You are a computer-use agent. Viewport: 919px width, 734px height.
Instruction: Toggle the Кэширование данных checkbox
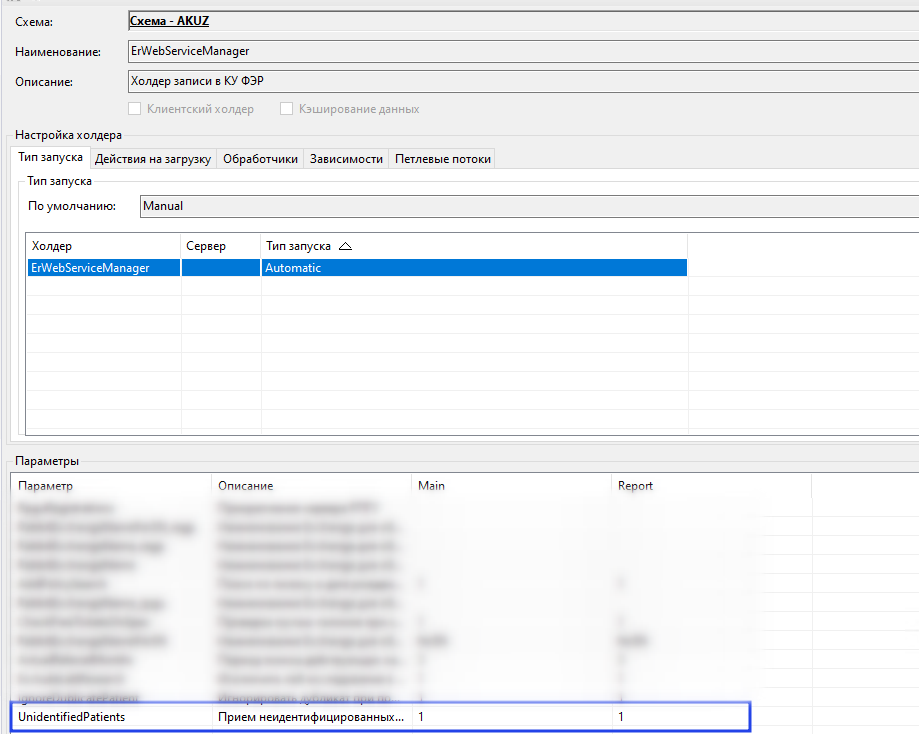point(286,109)
